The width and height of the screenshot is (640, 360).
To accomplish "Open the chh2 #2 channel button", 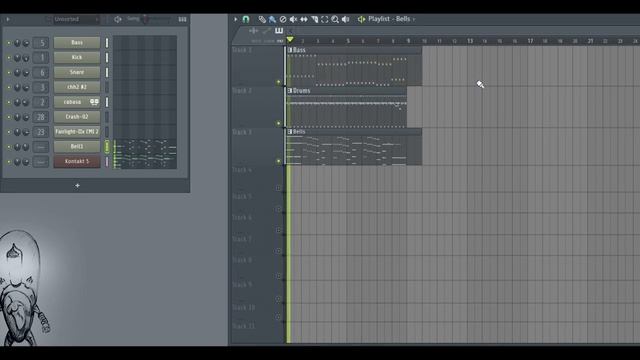I will click(x=77, y=87).
